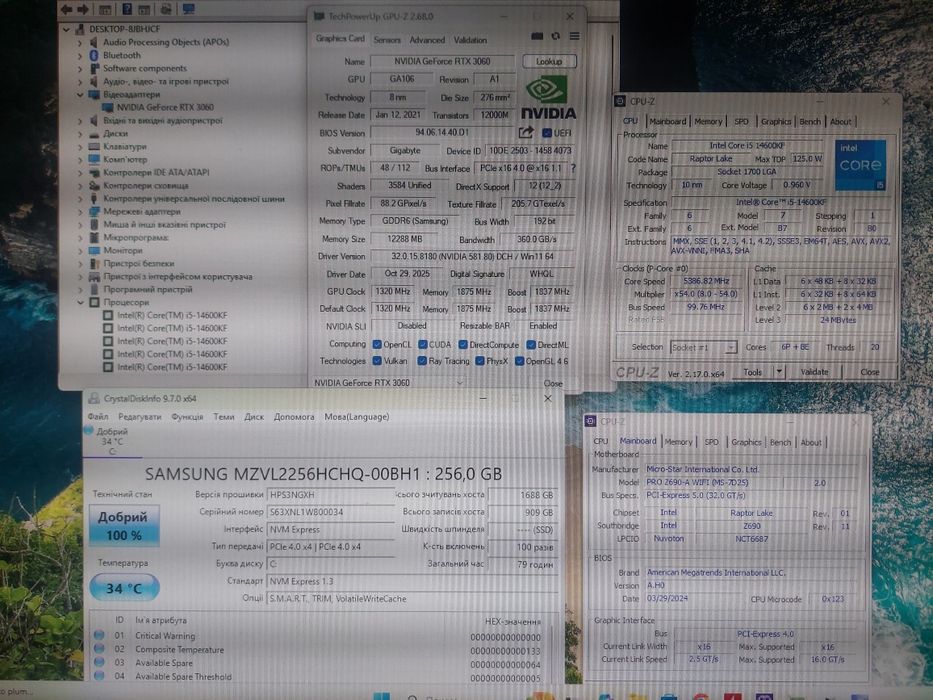
Task: Open the Функція menu in CrystalDiskInfo
Action: 187,417
